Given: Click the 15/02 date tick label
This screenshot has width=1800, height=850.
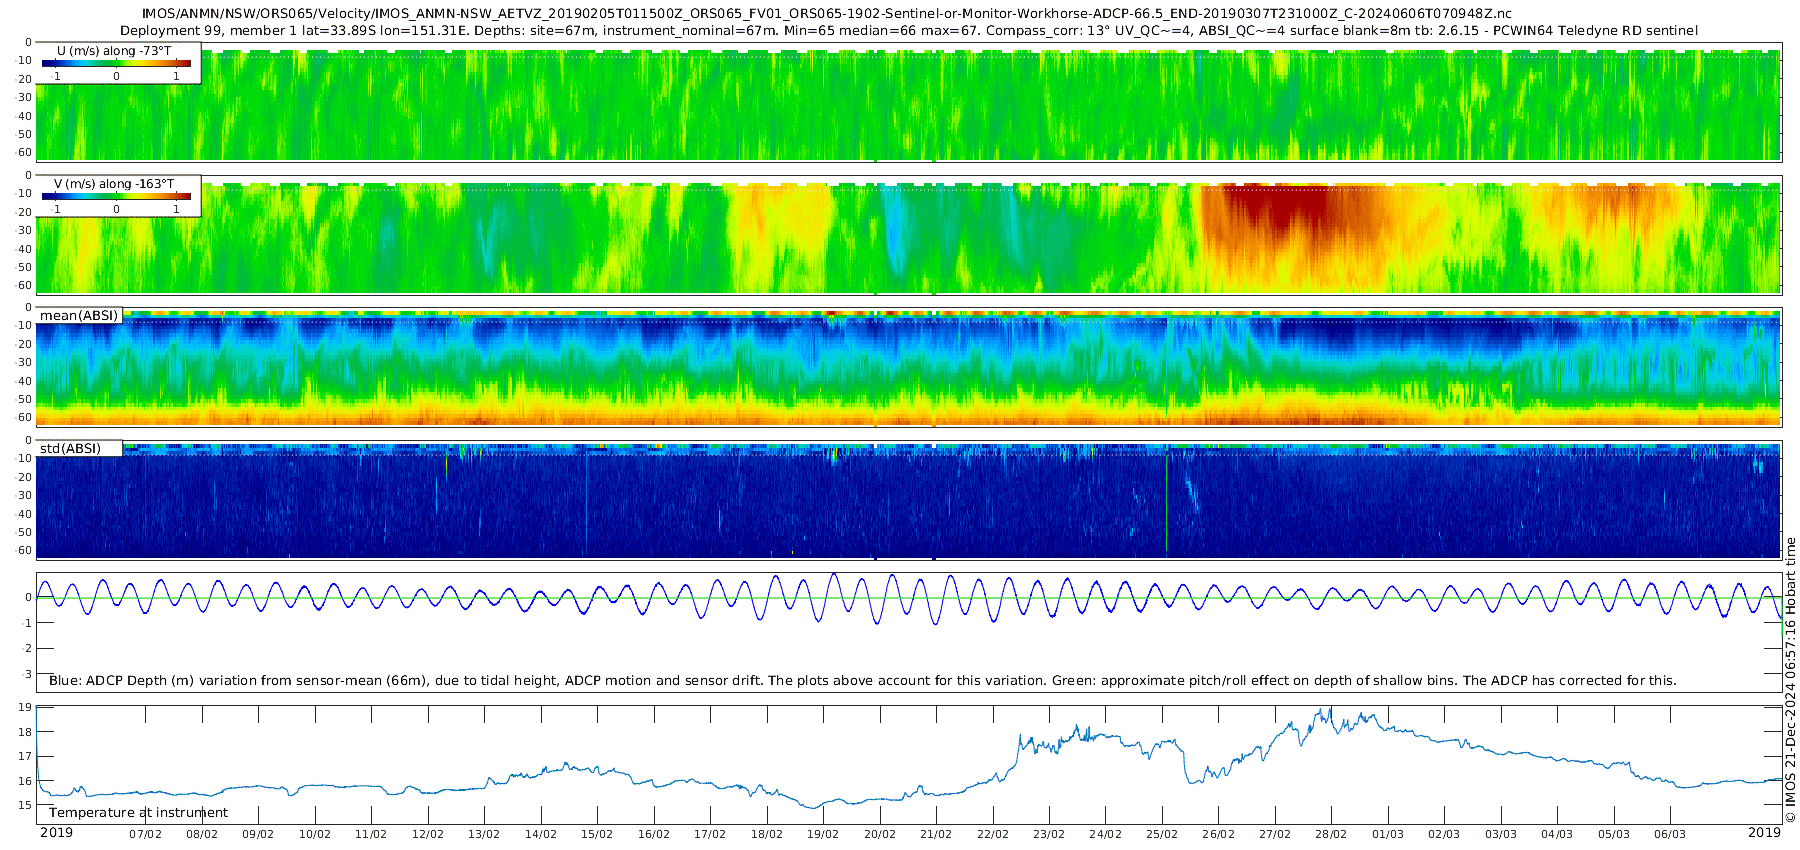Looking at the screenshot, I should [597, 834].
